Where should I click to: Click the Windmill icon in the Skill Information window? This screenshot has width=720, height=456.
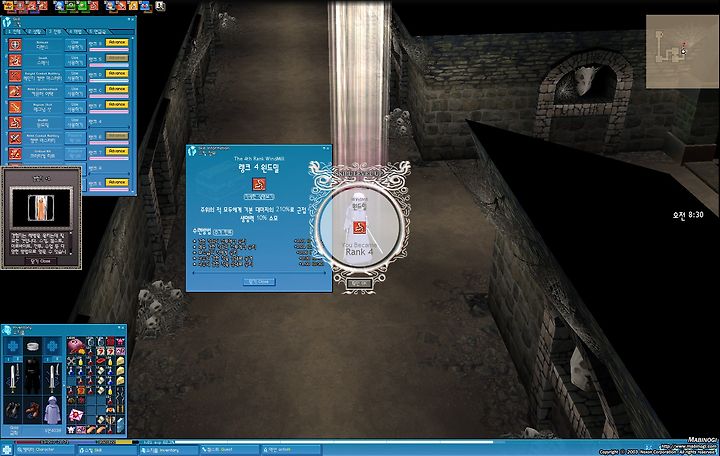[x=259, y=184]
